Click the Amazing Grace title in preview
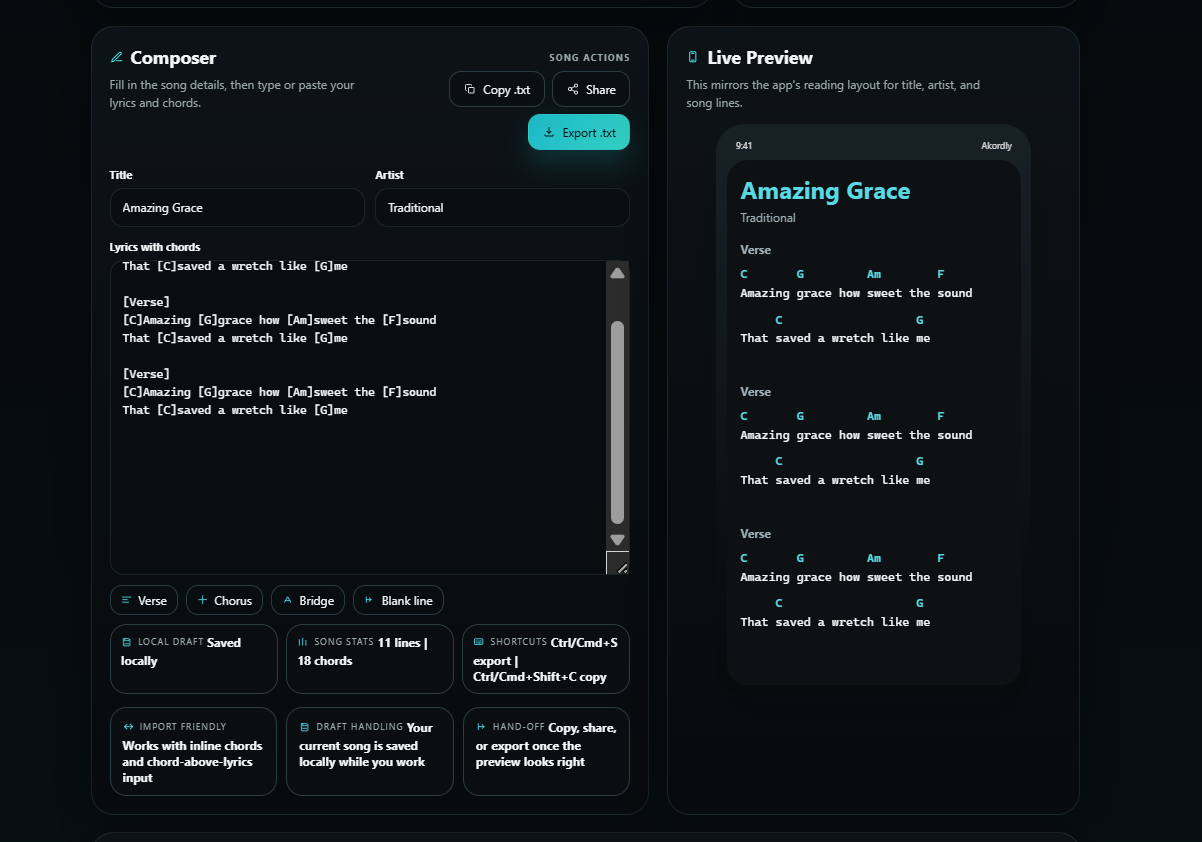The image size is (1202, 842). click(x=825, y=191)
